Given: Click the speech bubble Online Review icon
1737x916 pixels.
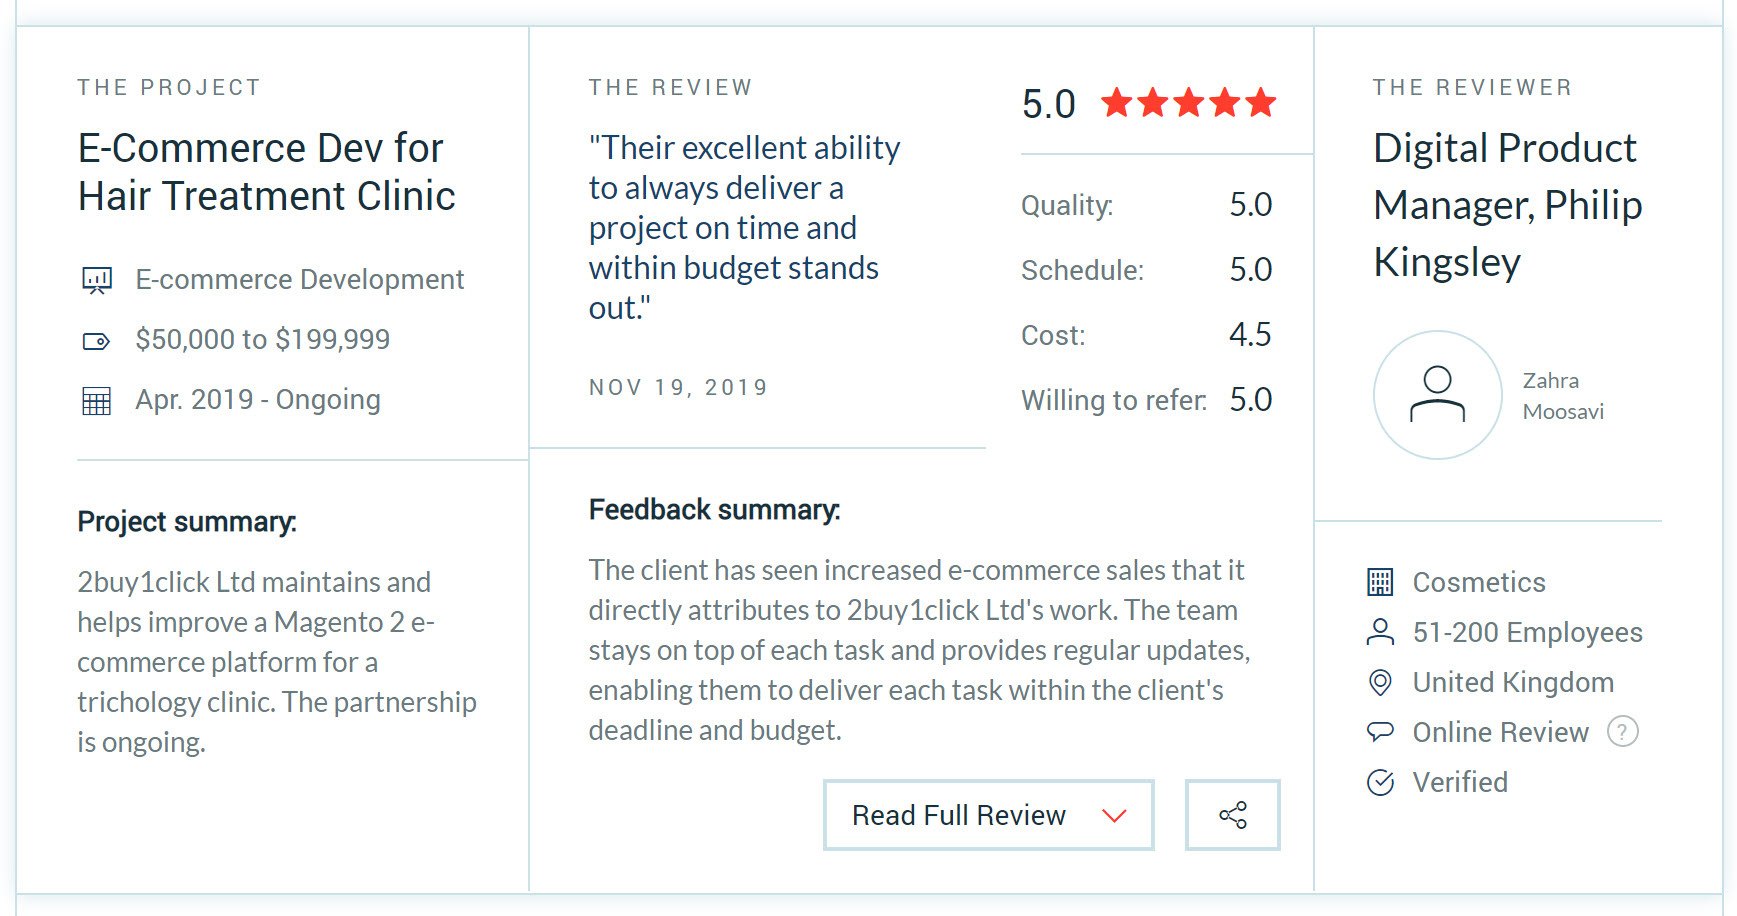Looking at the screenshot, I should coord(1380,732).
